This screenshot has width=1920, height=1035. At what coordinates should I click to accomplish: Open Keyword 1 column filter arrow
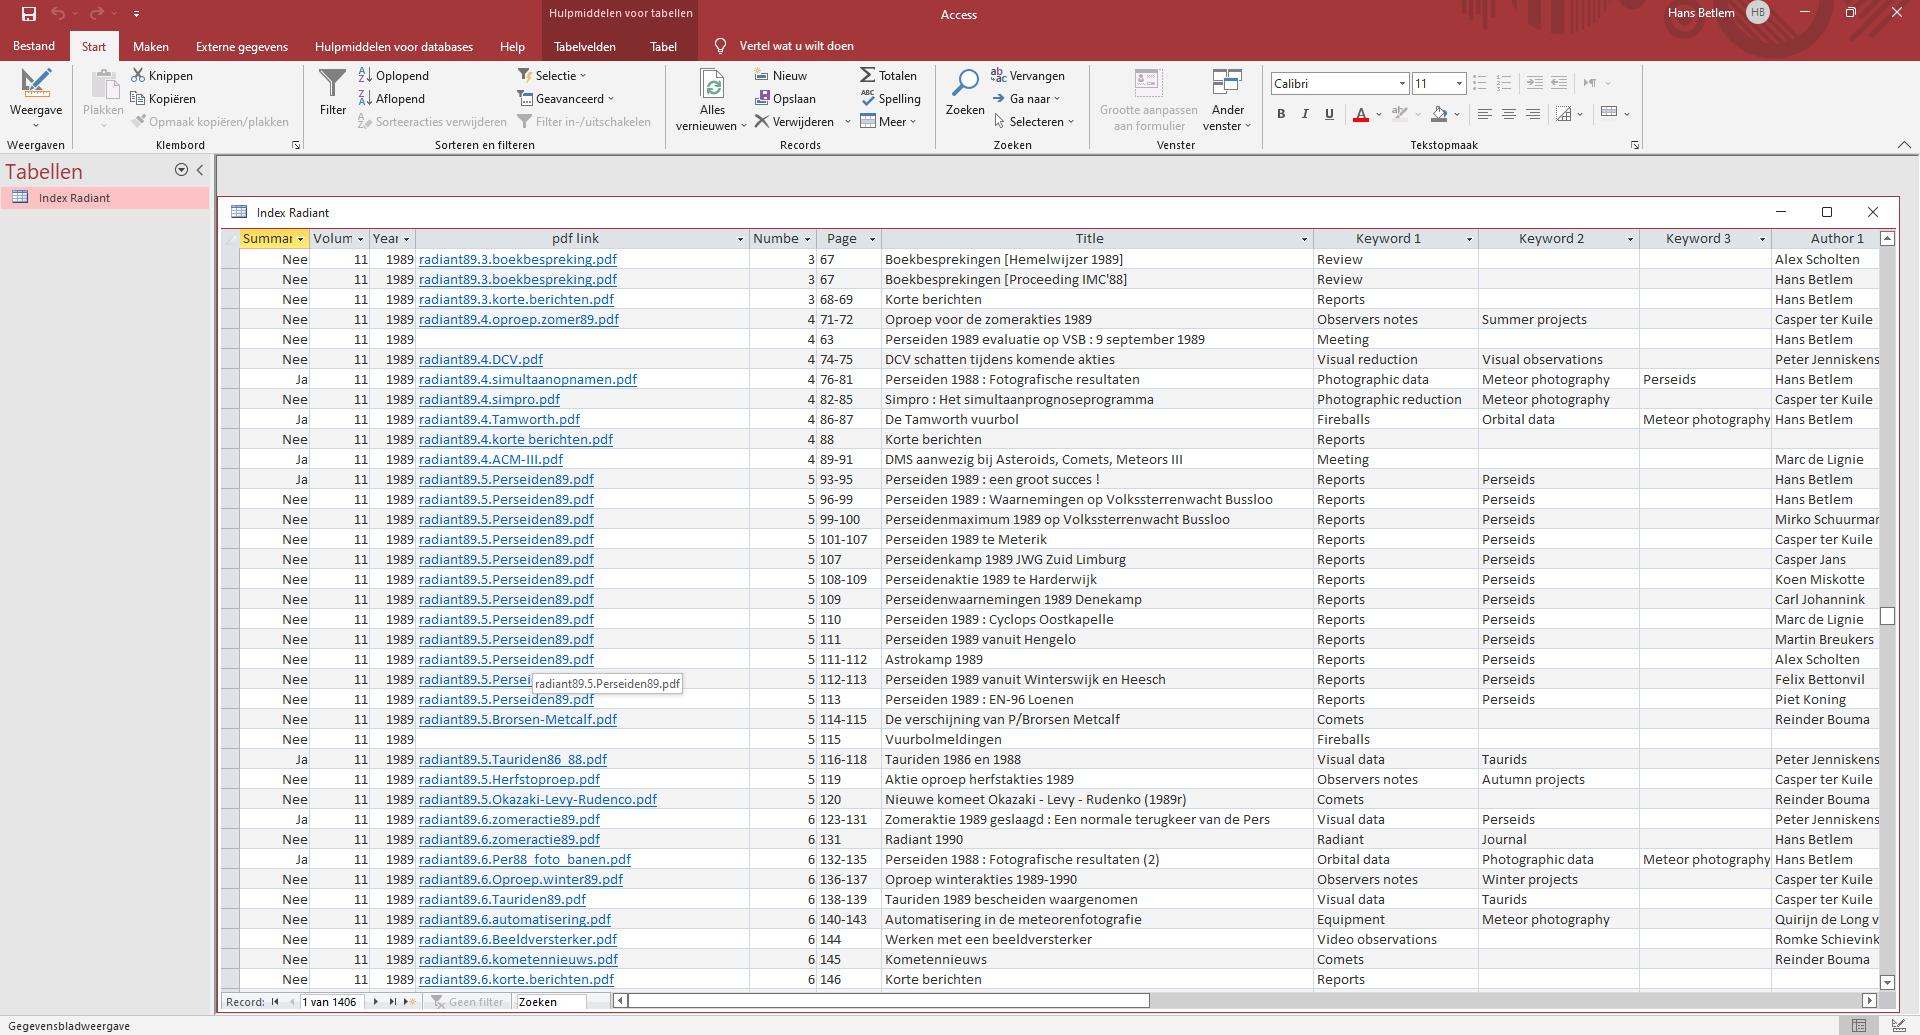click(1469, 239)
